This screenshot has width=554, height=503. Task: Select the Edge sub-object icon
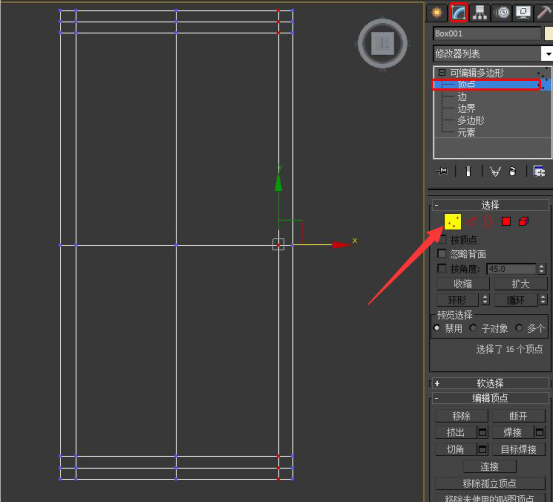[471, 222]
